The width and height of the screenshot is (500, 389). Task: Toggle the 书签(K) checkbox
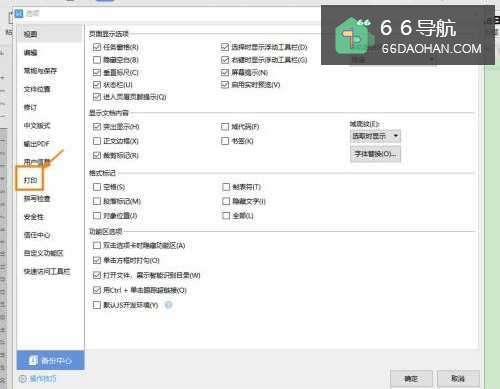225,141
